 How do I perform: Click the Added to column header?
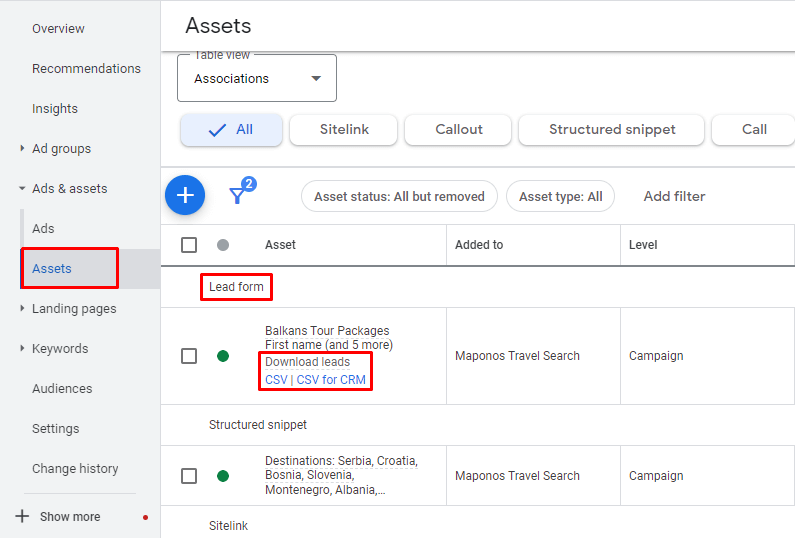pos(479,245)
